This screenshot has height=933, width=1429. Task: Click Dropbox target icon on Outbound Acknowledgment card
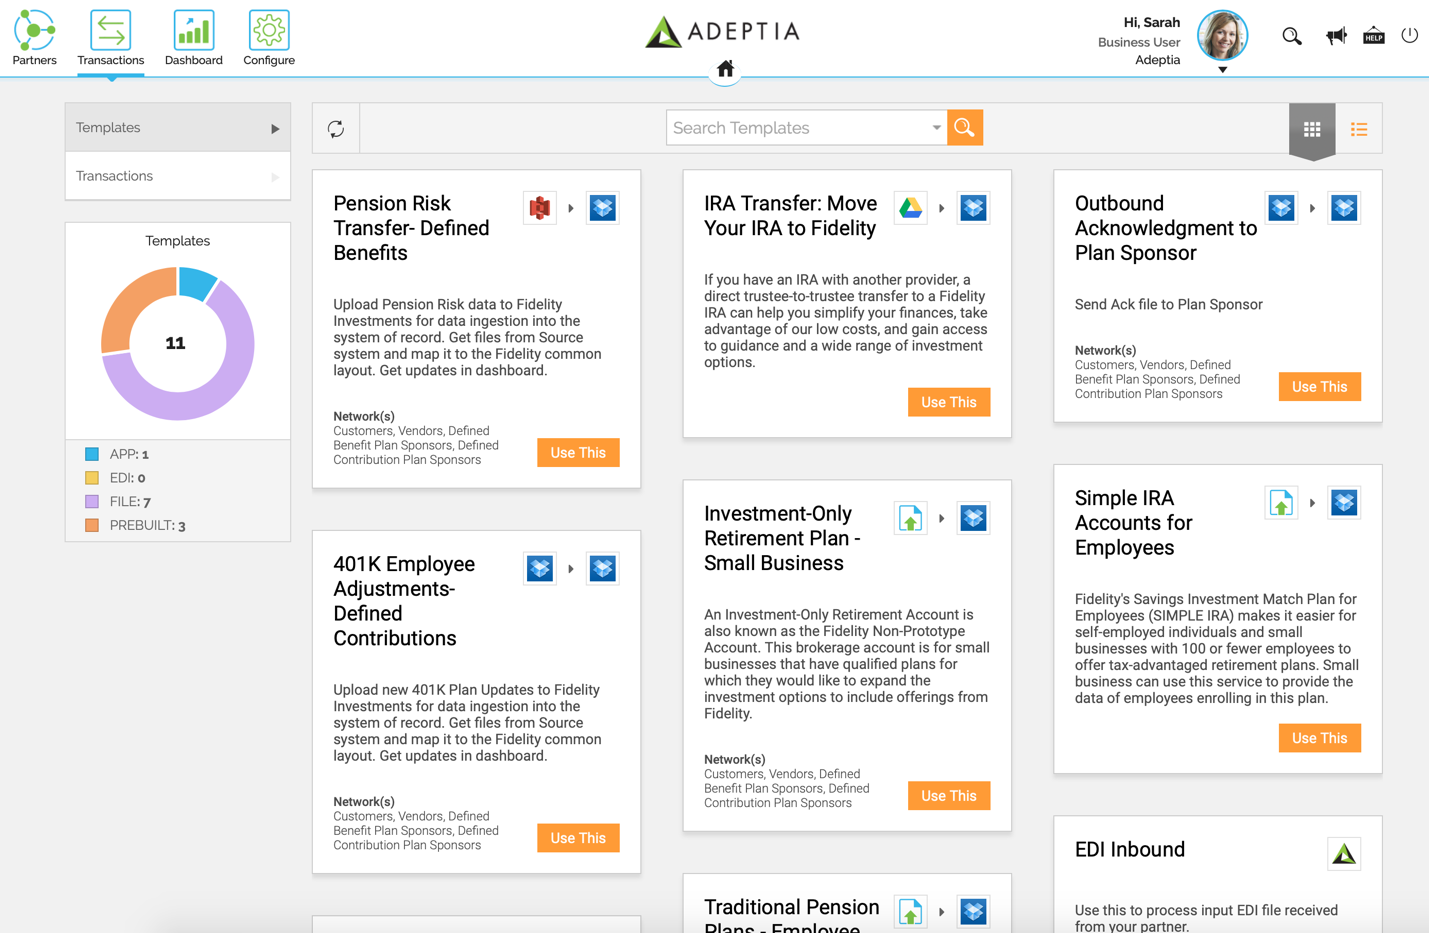coord(1344,208)
